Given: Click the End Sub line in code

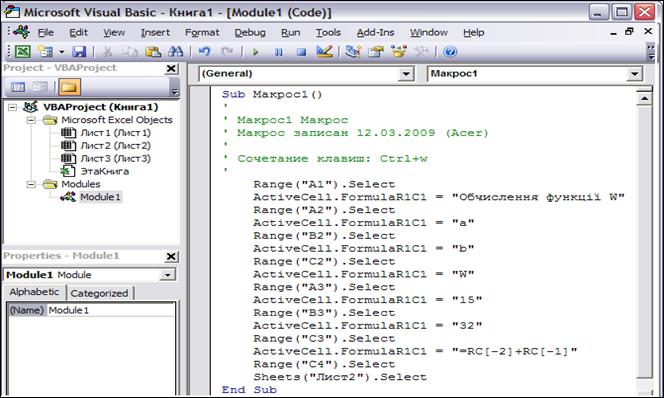Looking at the screenshot, I should click(x=249, y=390).
